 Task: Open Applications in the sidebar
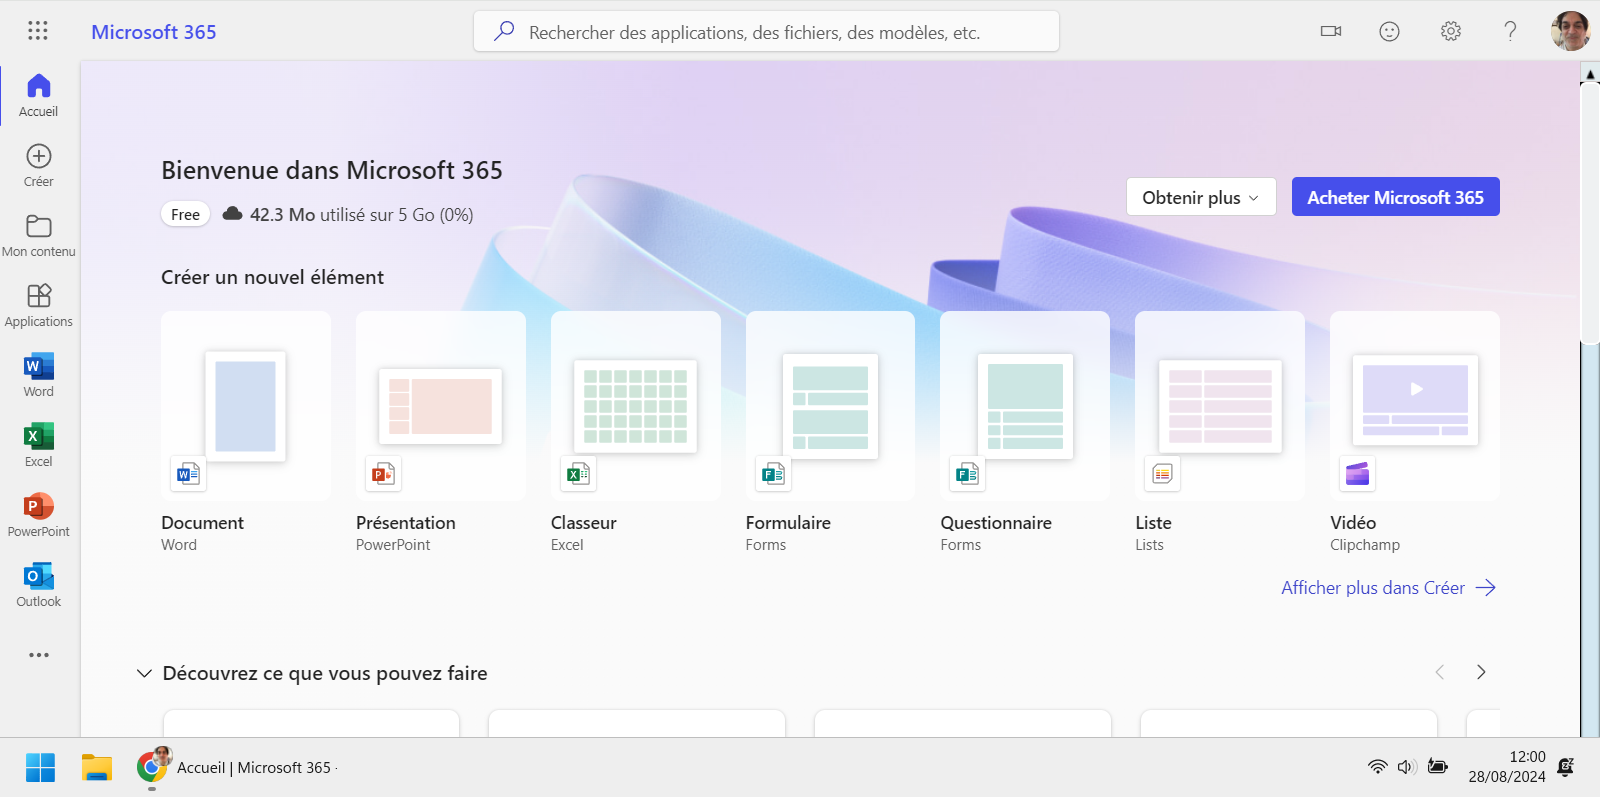[x=39, y=306]
